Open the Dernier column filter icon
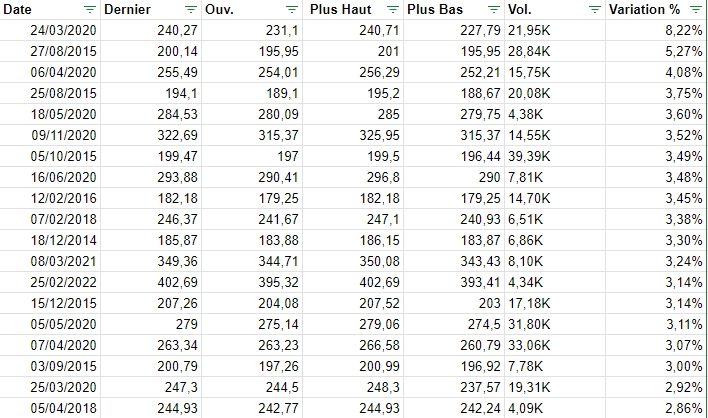 pos(190,9)
